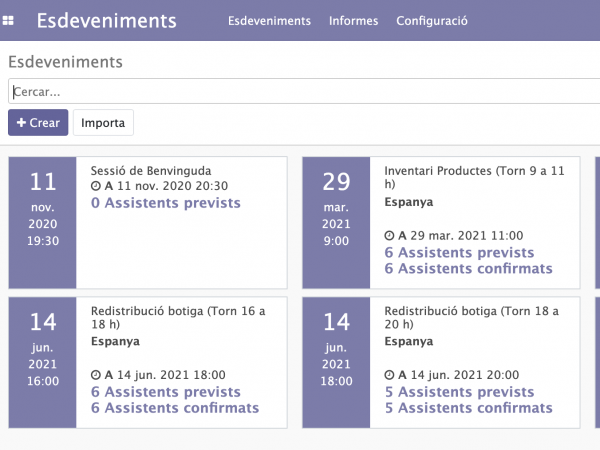Click the Crear button
Image resolution: width=600 pixels, height=450 pixels.
[38, 122]
